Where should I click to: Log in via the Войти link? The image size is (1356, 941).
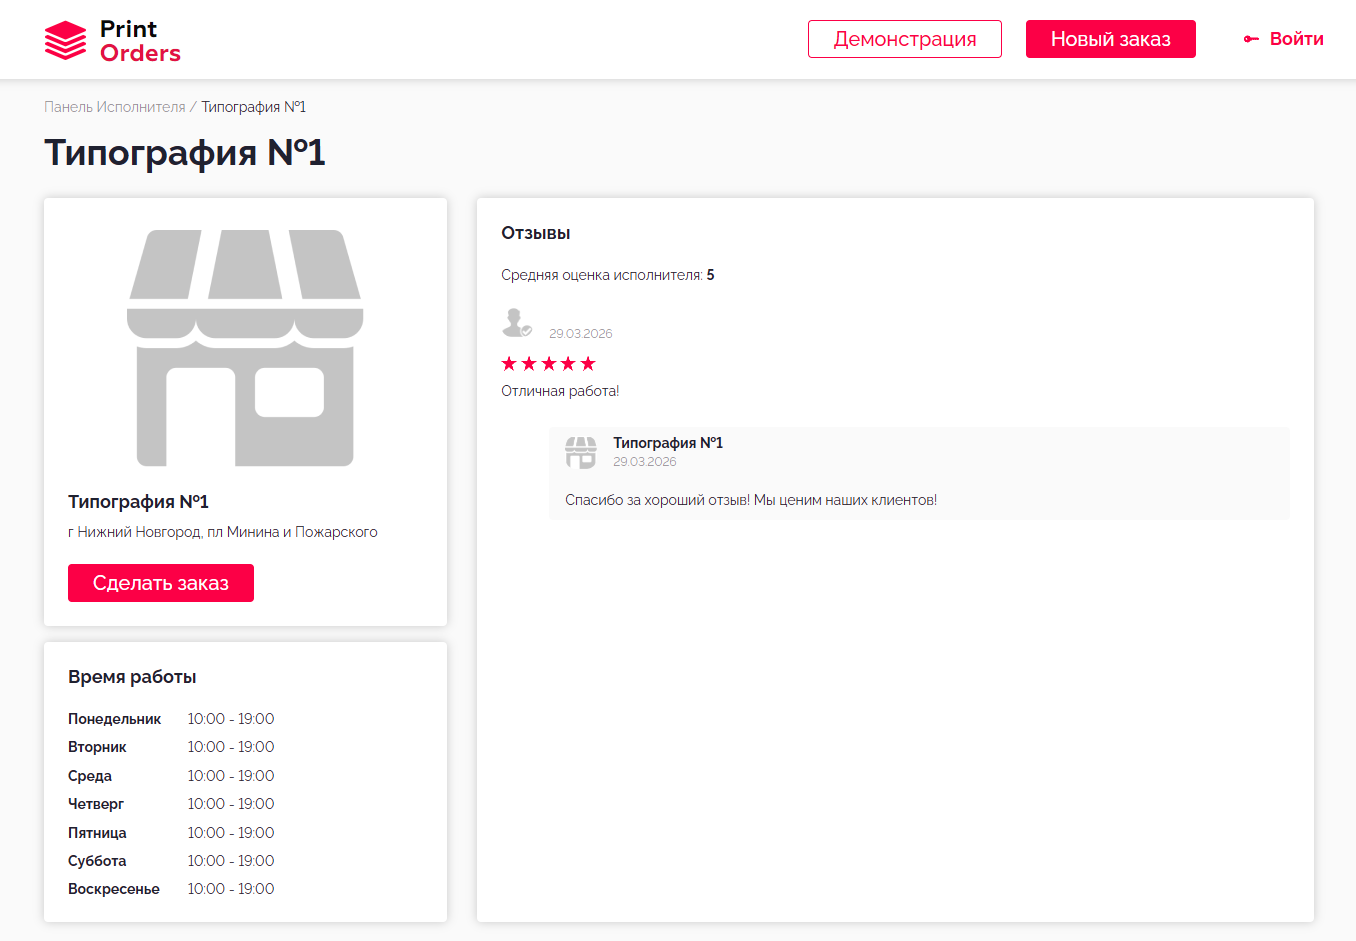(x=1296, y=39)
